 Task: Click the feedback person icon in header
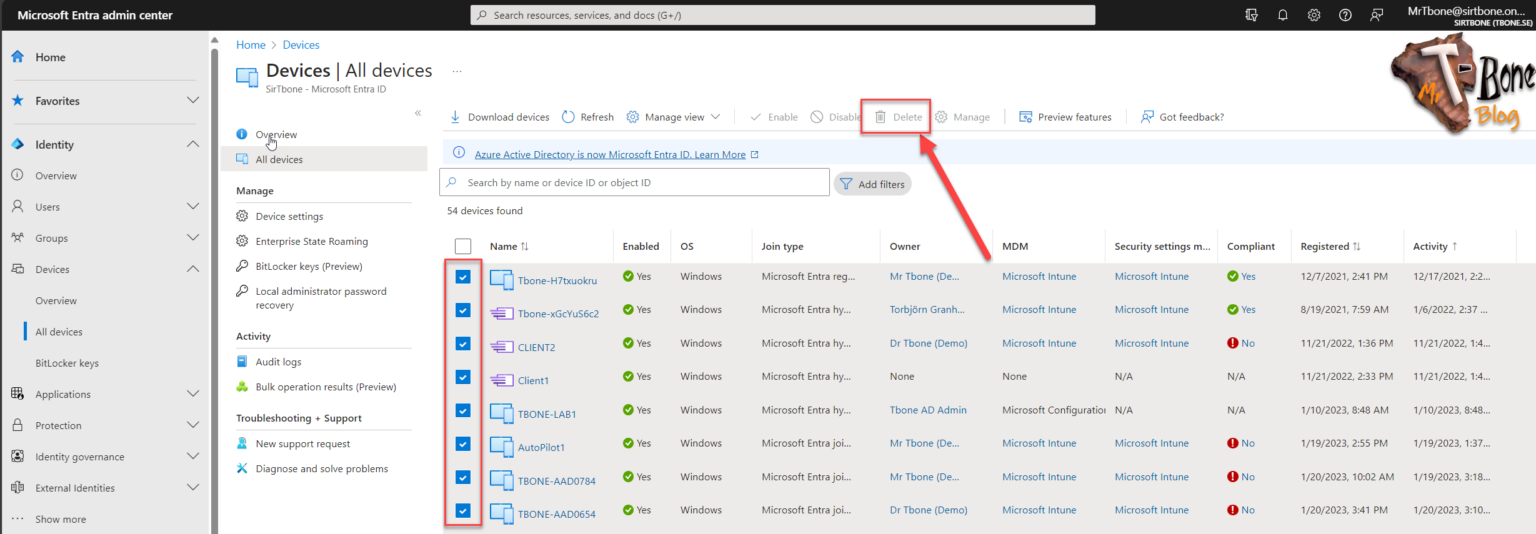click(1377, 15)
